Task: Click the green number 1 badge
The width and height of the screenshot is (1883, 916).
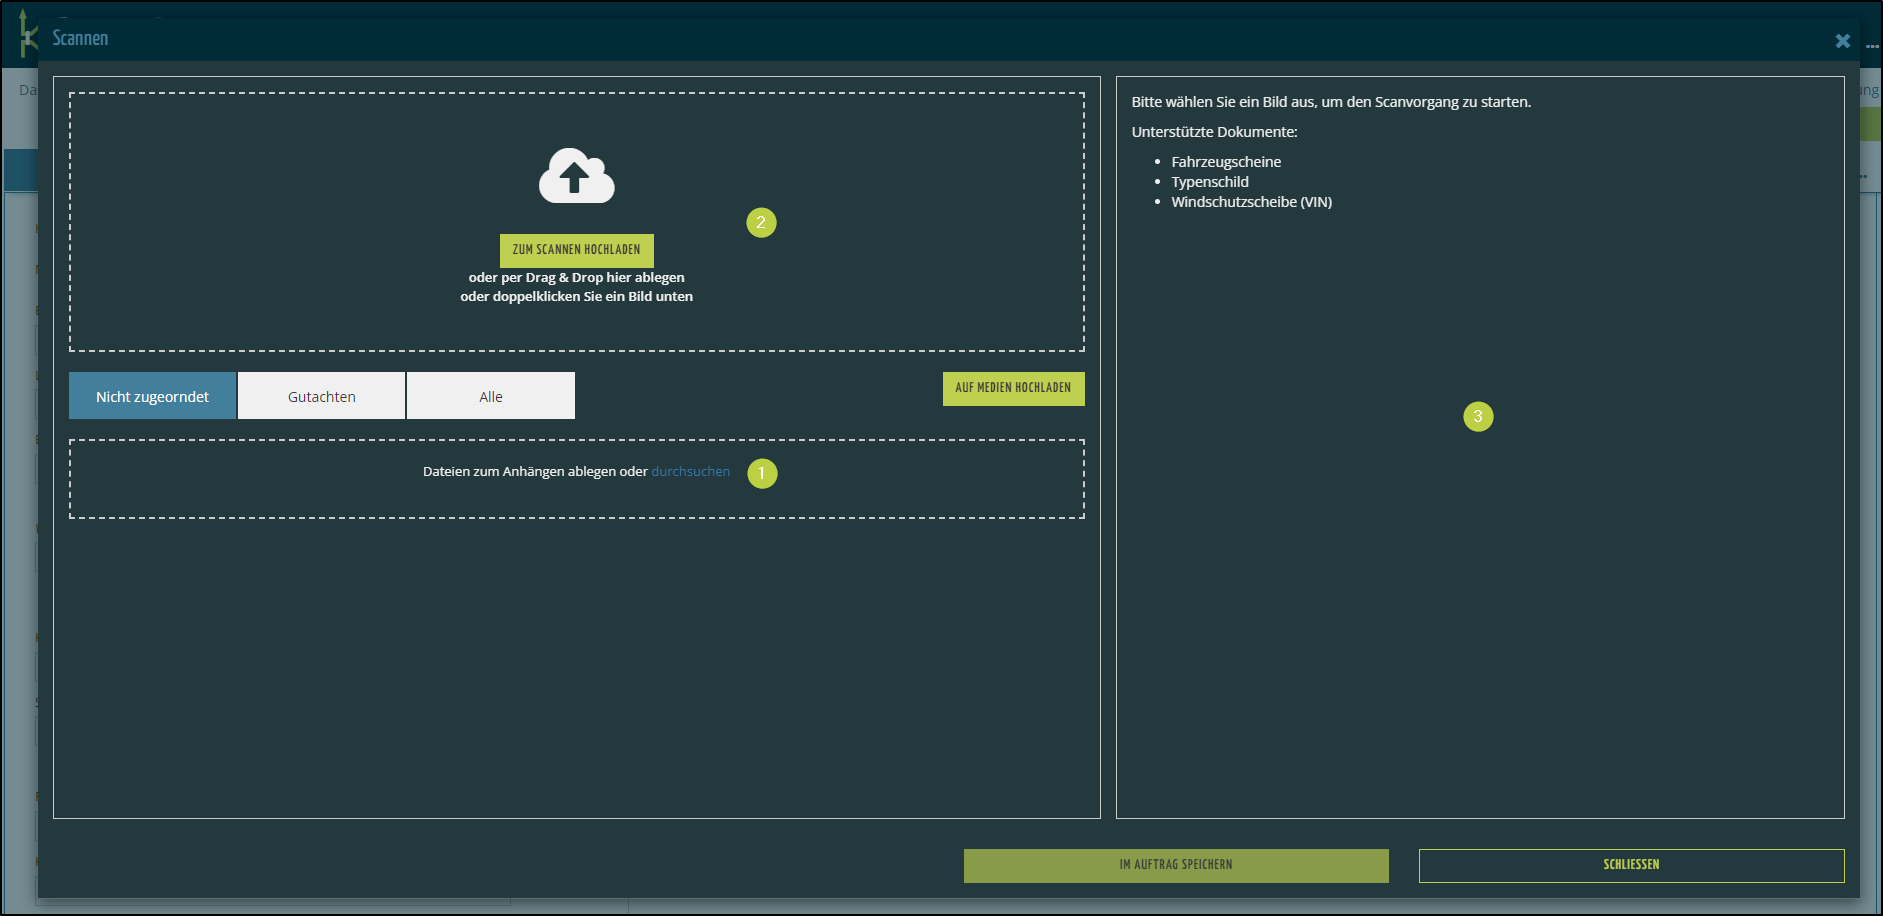Action: 762,473
